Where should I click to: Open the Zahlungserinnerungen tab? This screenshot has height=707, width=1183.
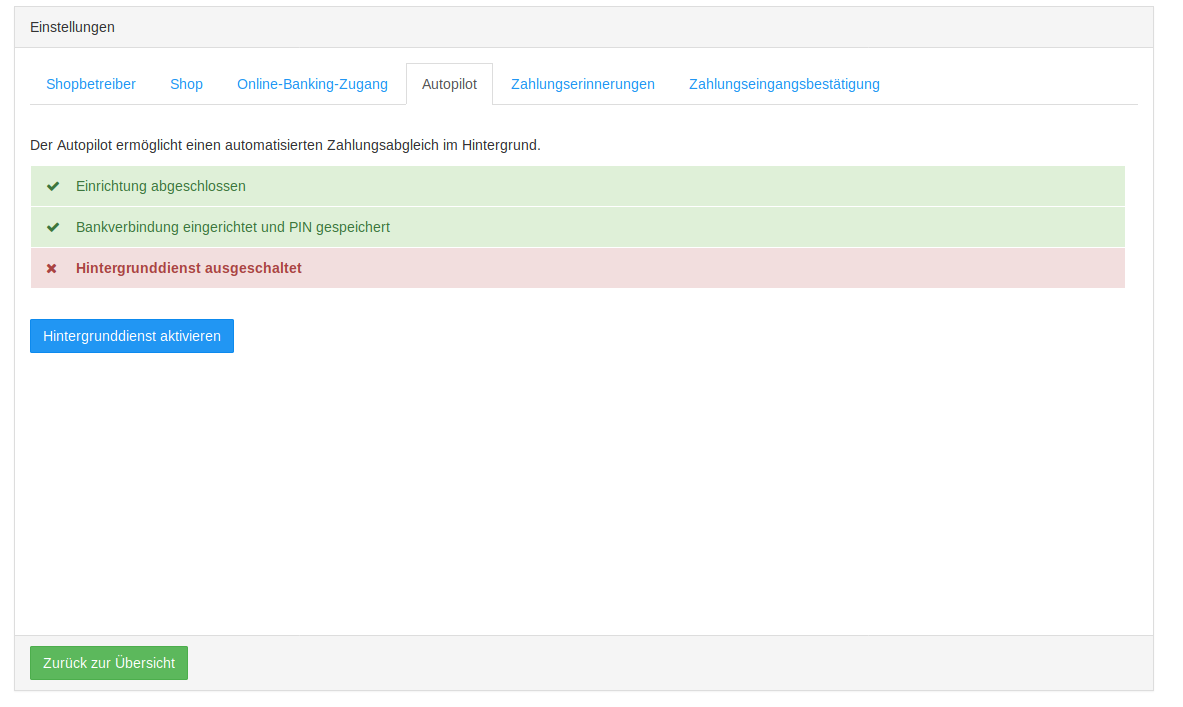(583, 84)
